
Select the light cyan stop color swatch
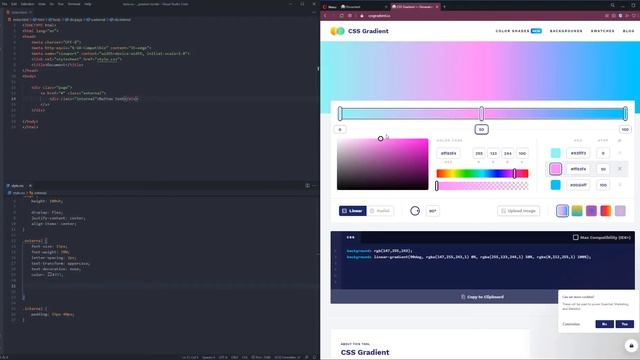(556, 153)
